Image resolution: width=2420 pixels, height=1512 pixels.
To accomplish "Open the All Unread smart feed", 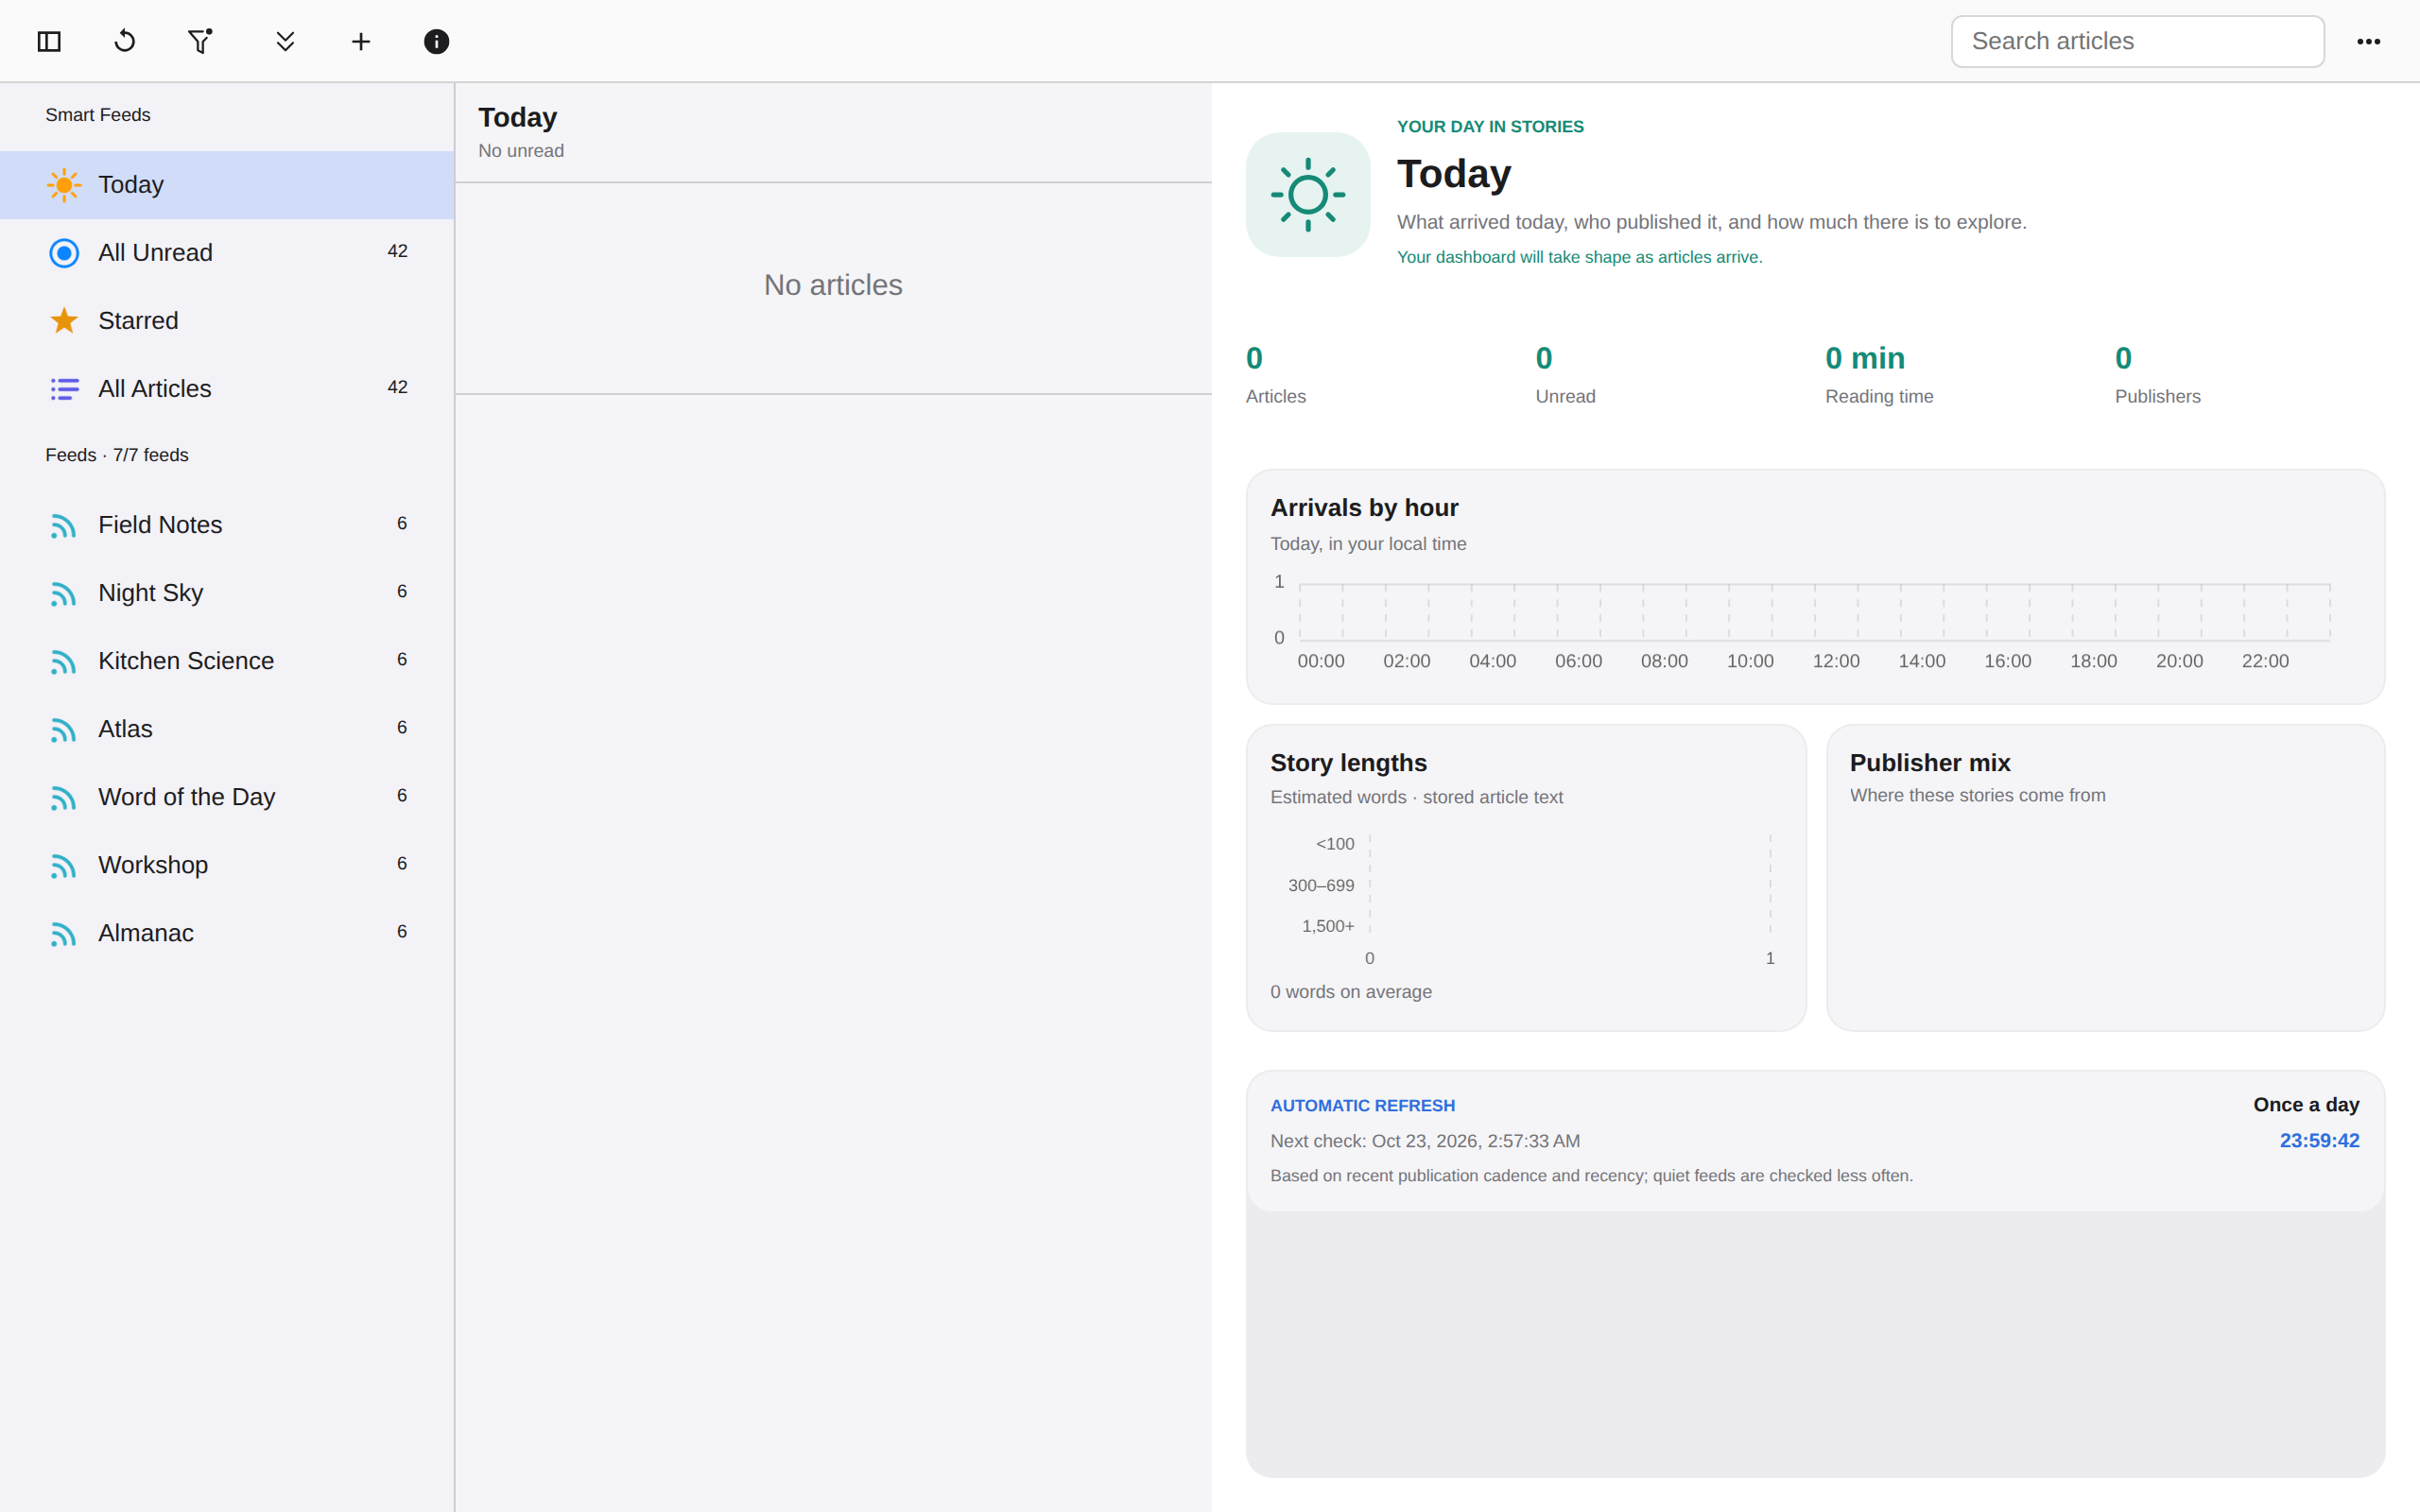I will (x=227, y=253).
